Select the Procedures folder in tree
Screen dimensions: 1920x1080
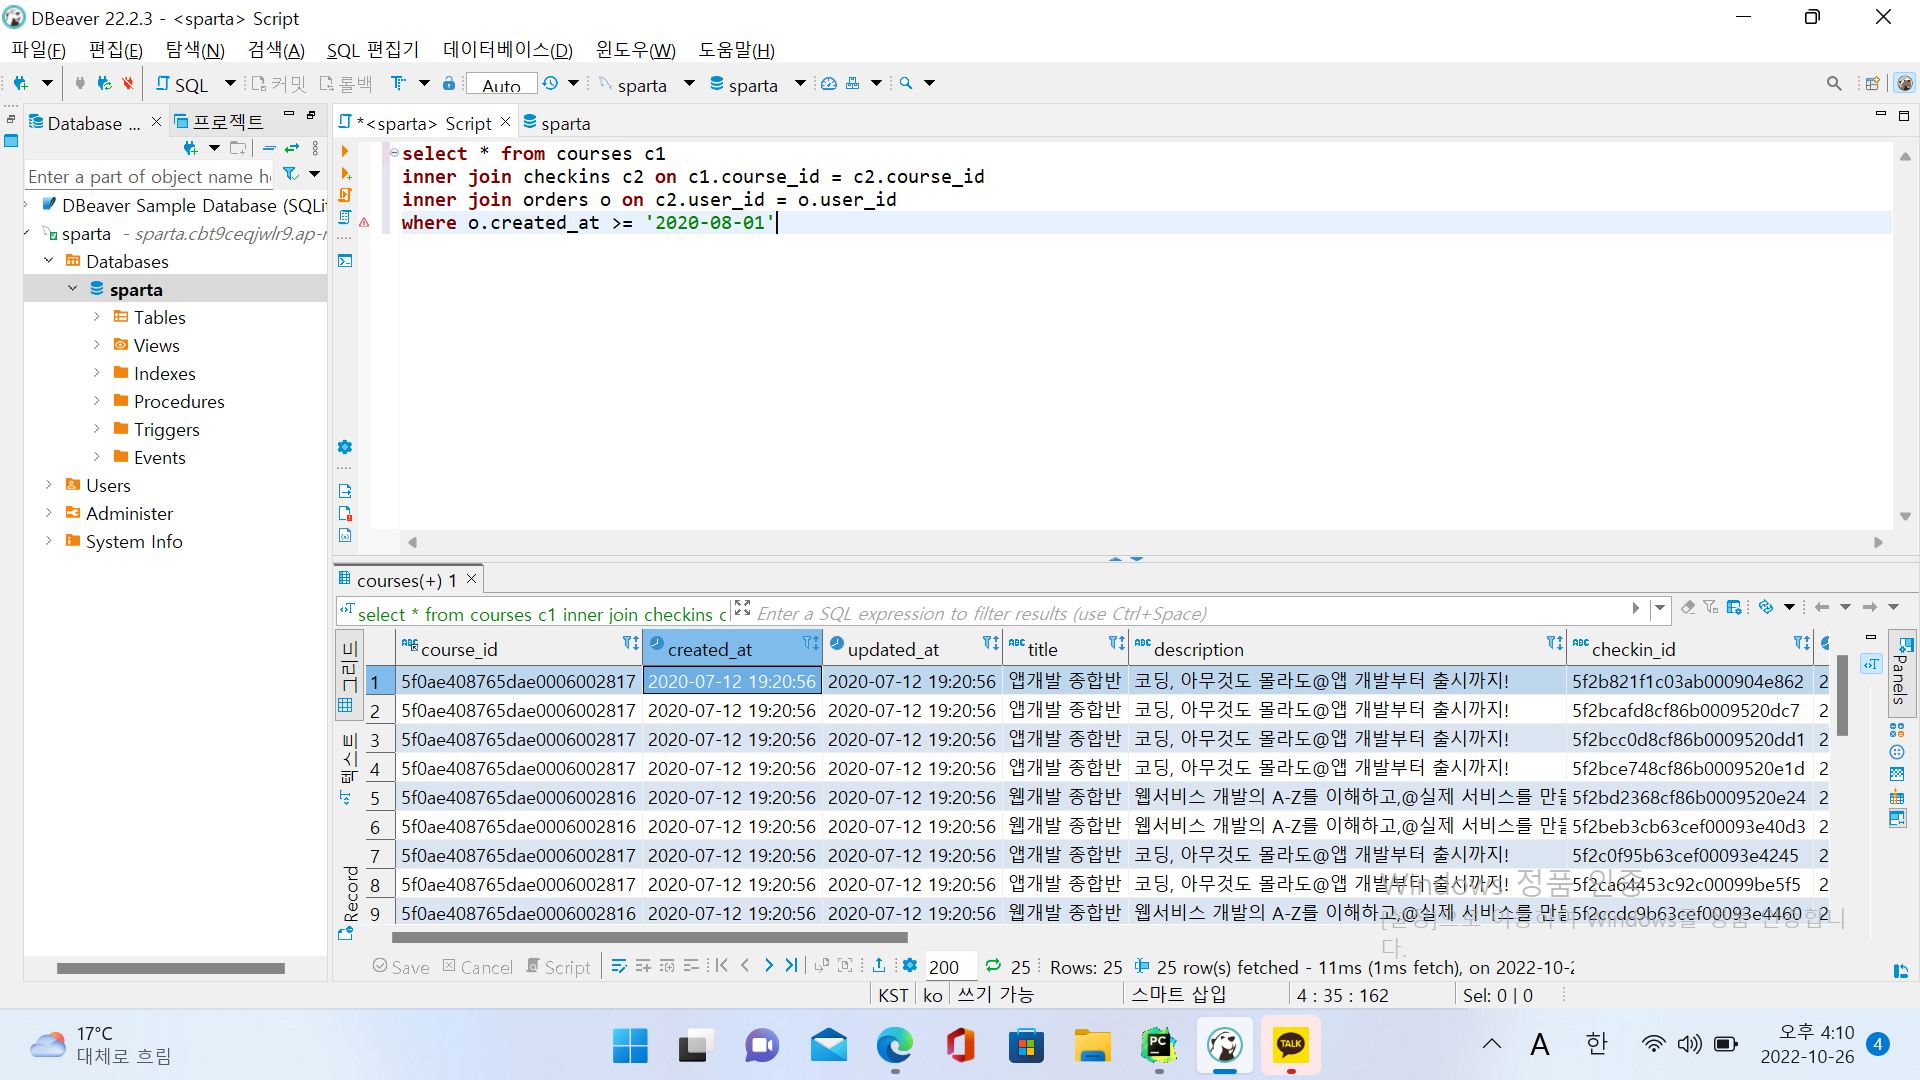click(x=179, y=401)
